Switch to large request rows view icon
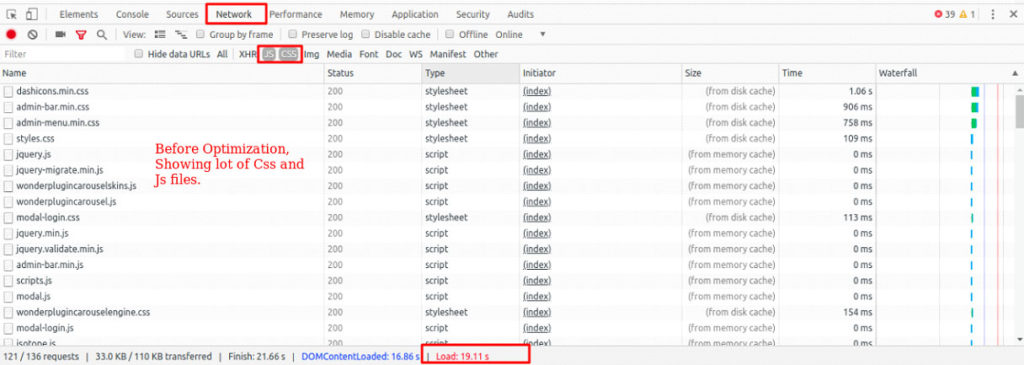The height and width of the screenshot is (365, 1024). [x=160, y=35]
